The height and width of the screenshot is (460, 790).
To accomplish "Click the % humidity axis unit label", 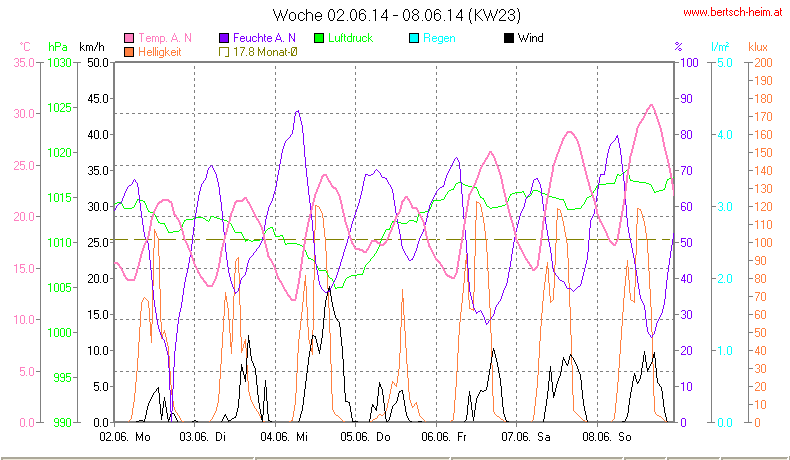I will (679, 47).
